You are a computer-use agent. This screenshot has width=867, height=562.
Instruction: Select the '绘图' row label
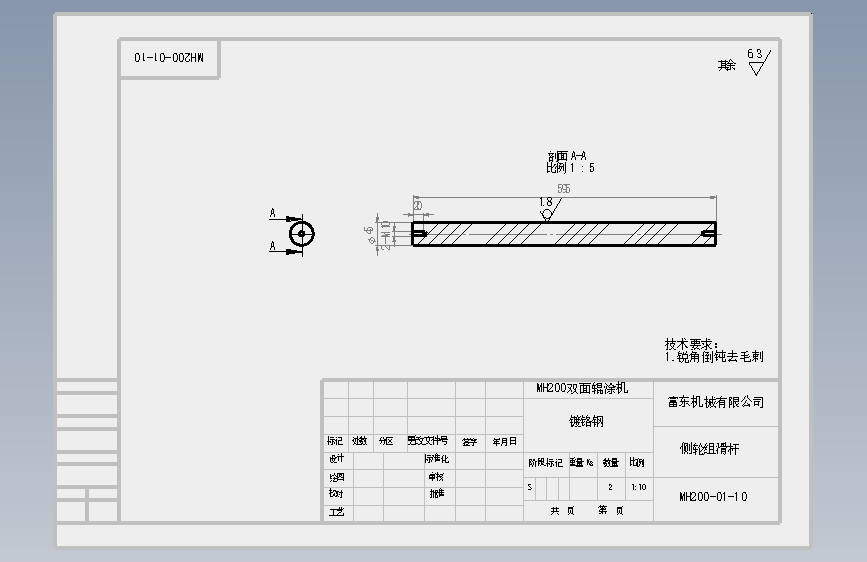337,477
